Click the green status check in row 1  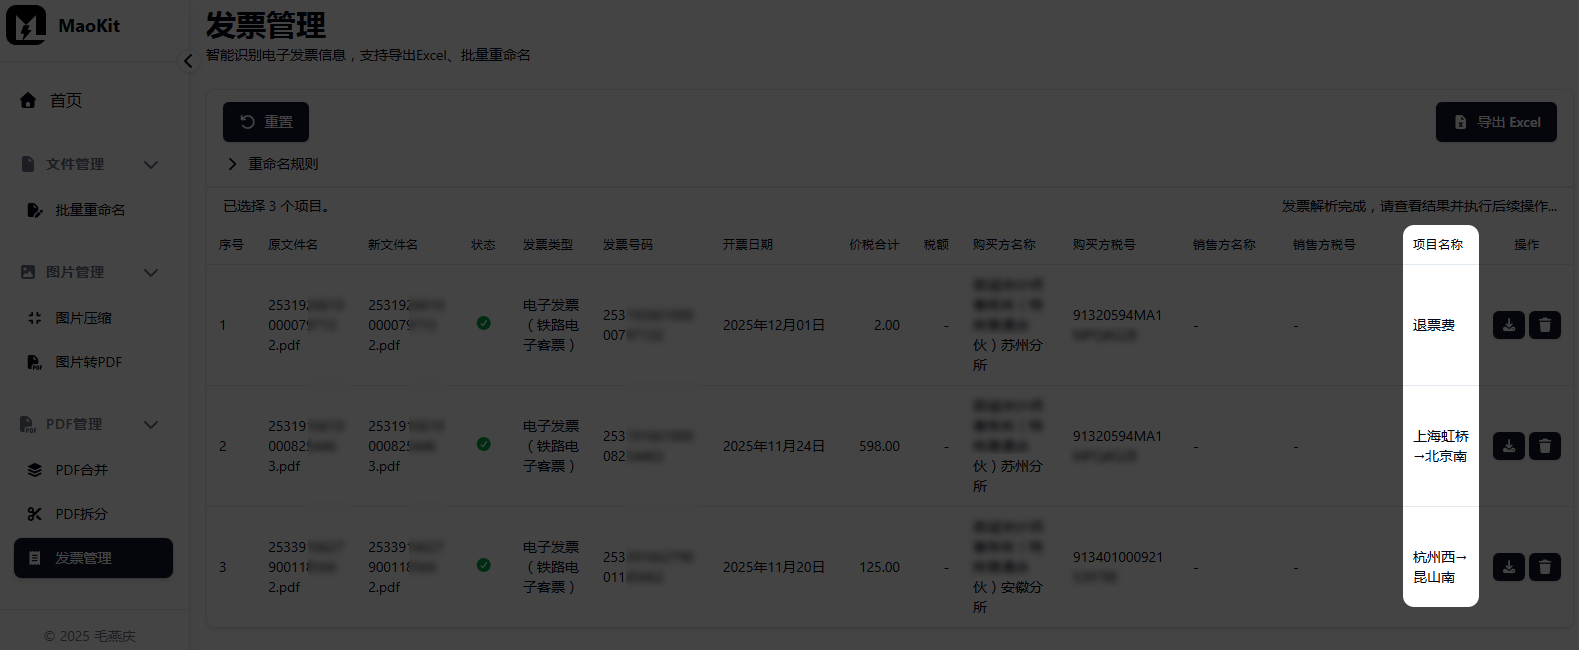coord(484,323)
